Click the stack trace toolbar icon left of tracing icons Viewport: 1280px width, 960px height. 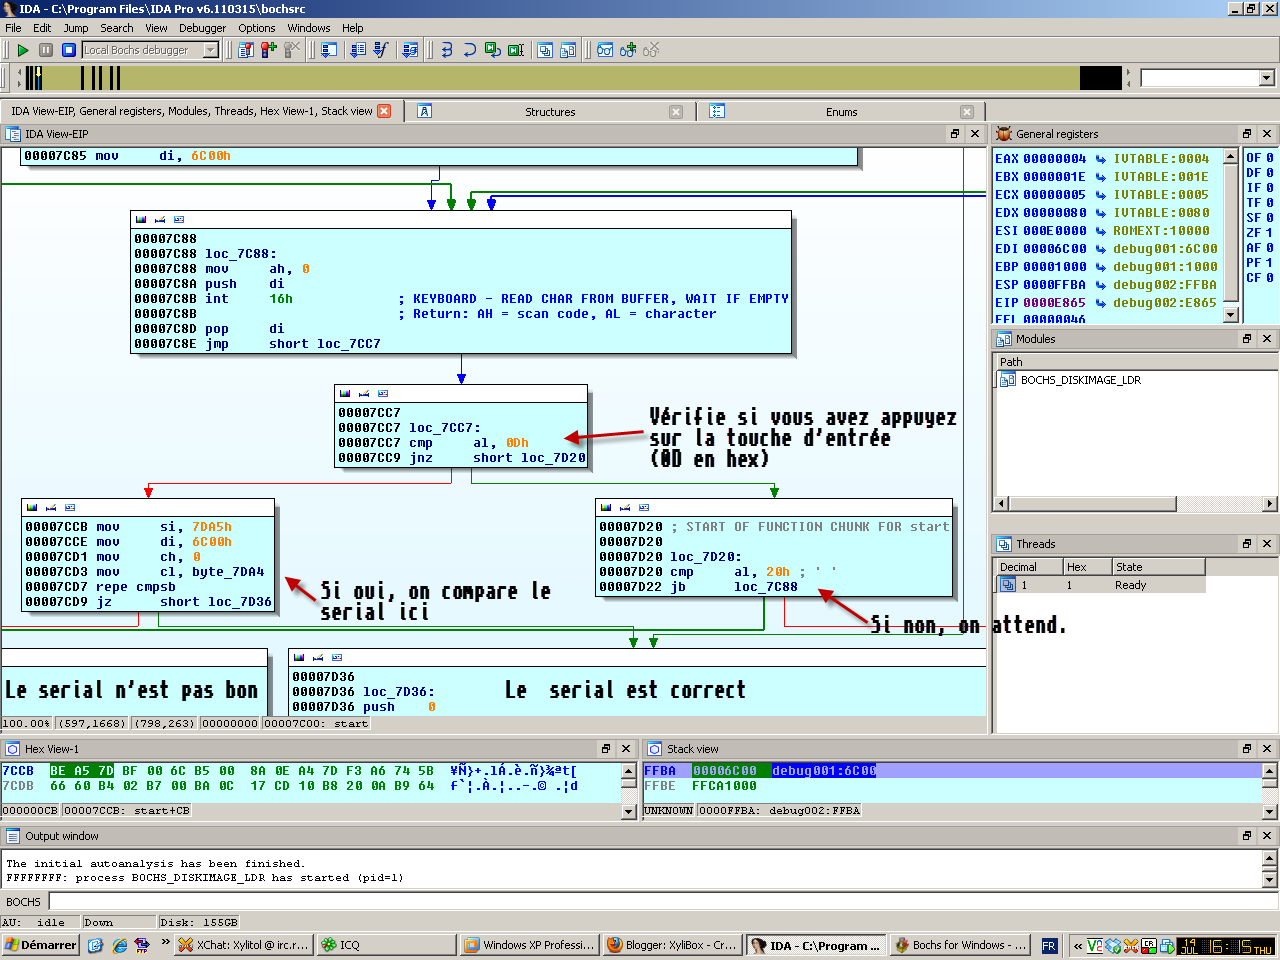coord(328,50)
